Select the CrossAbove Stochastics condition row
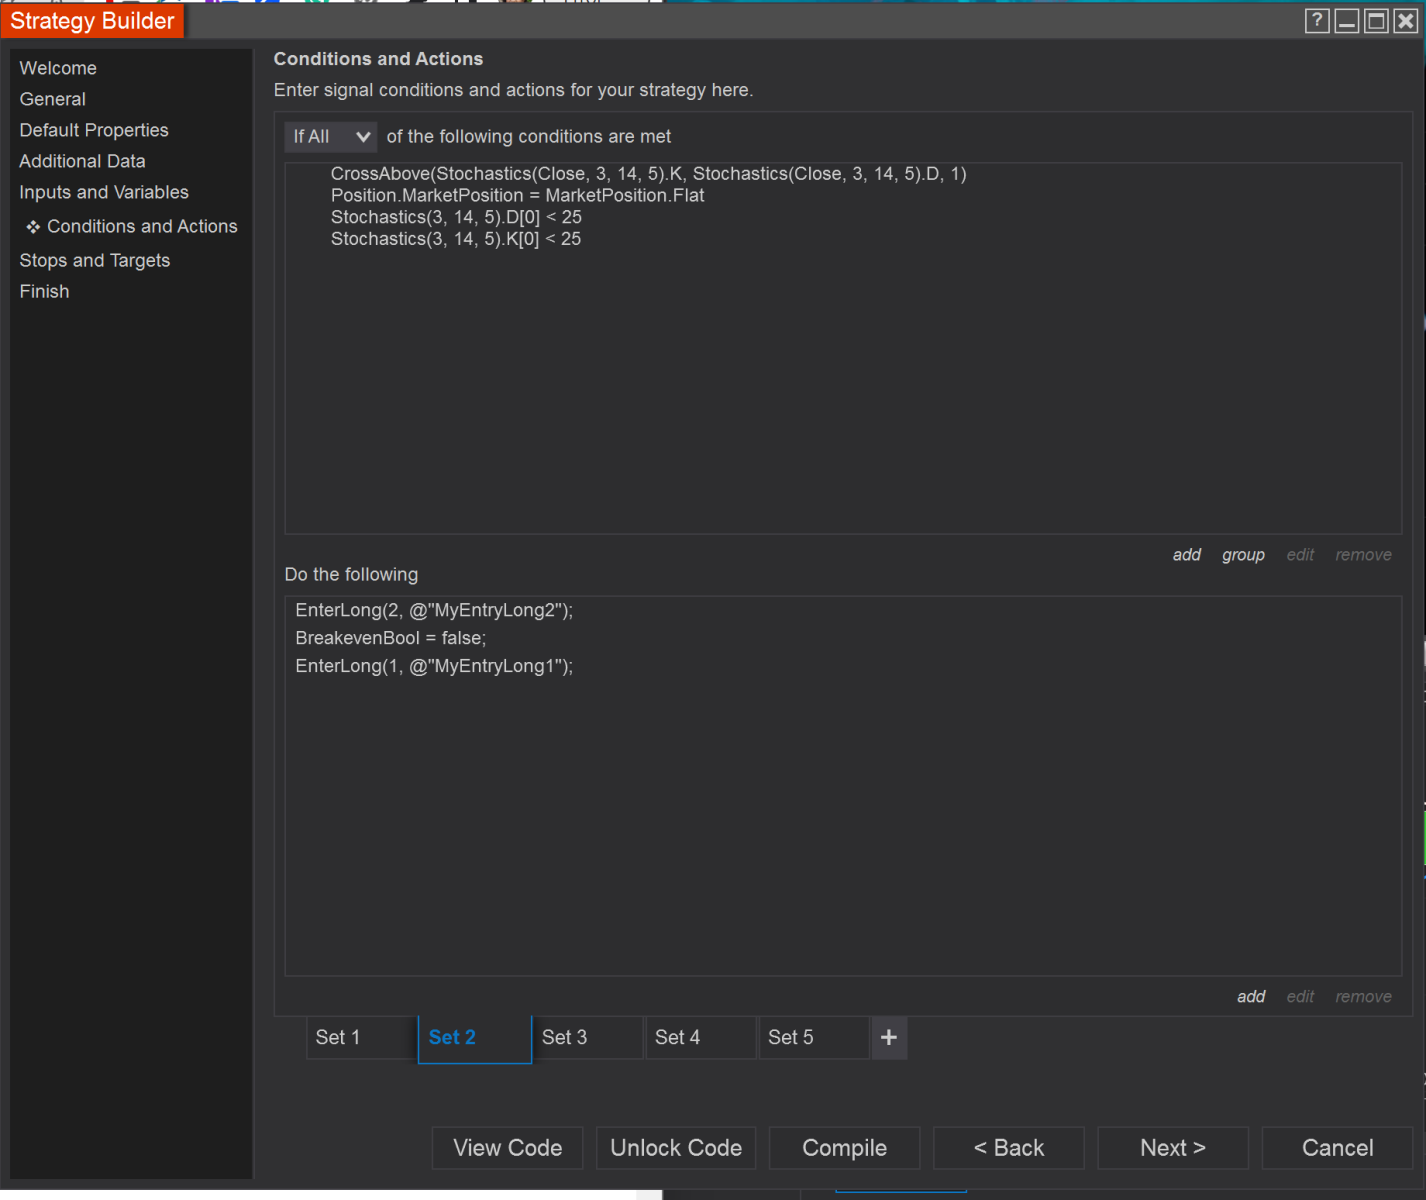 [649, 174]
